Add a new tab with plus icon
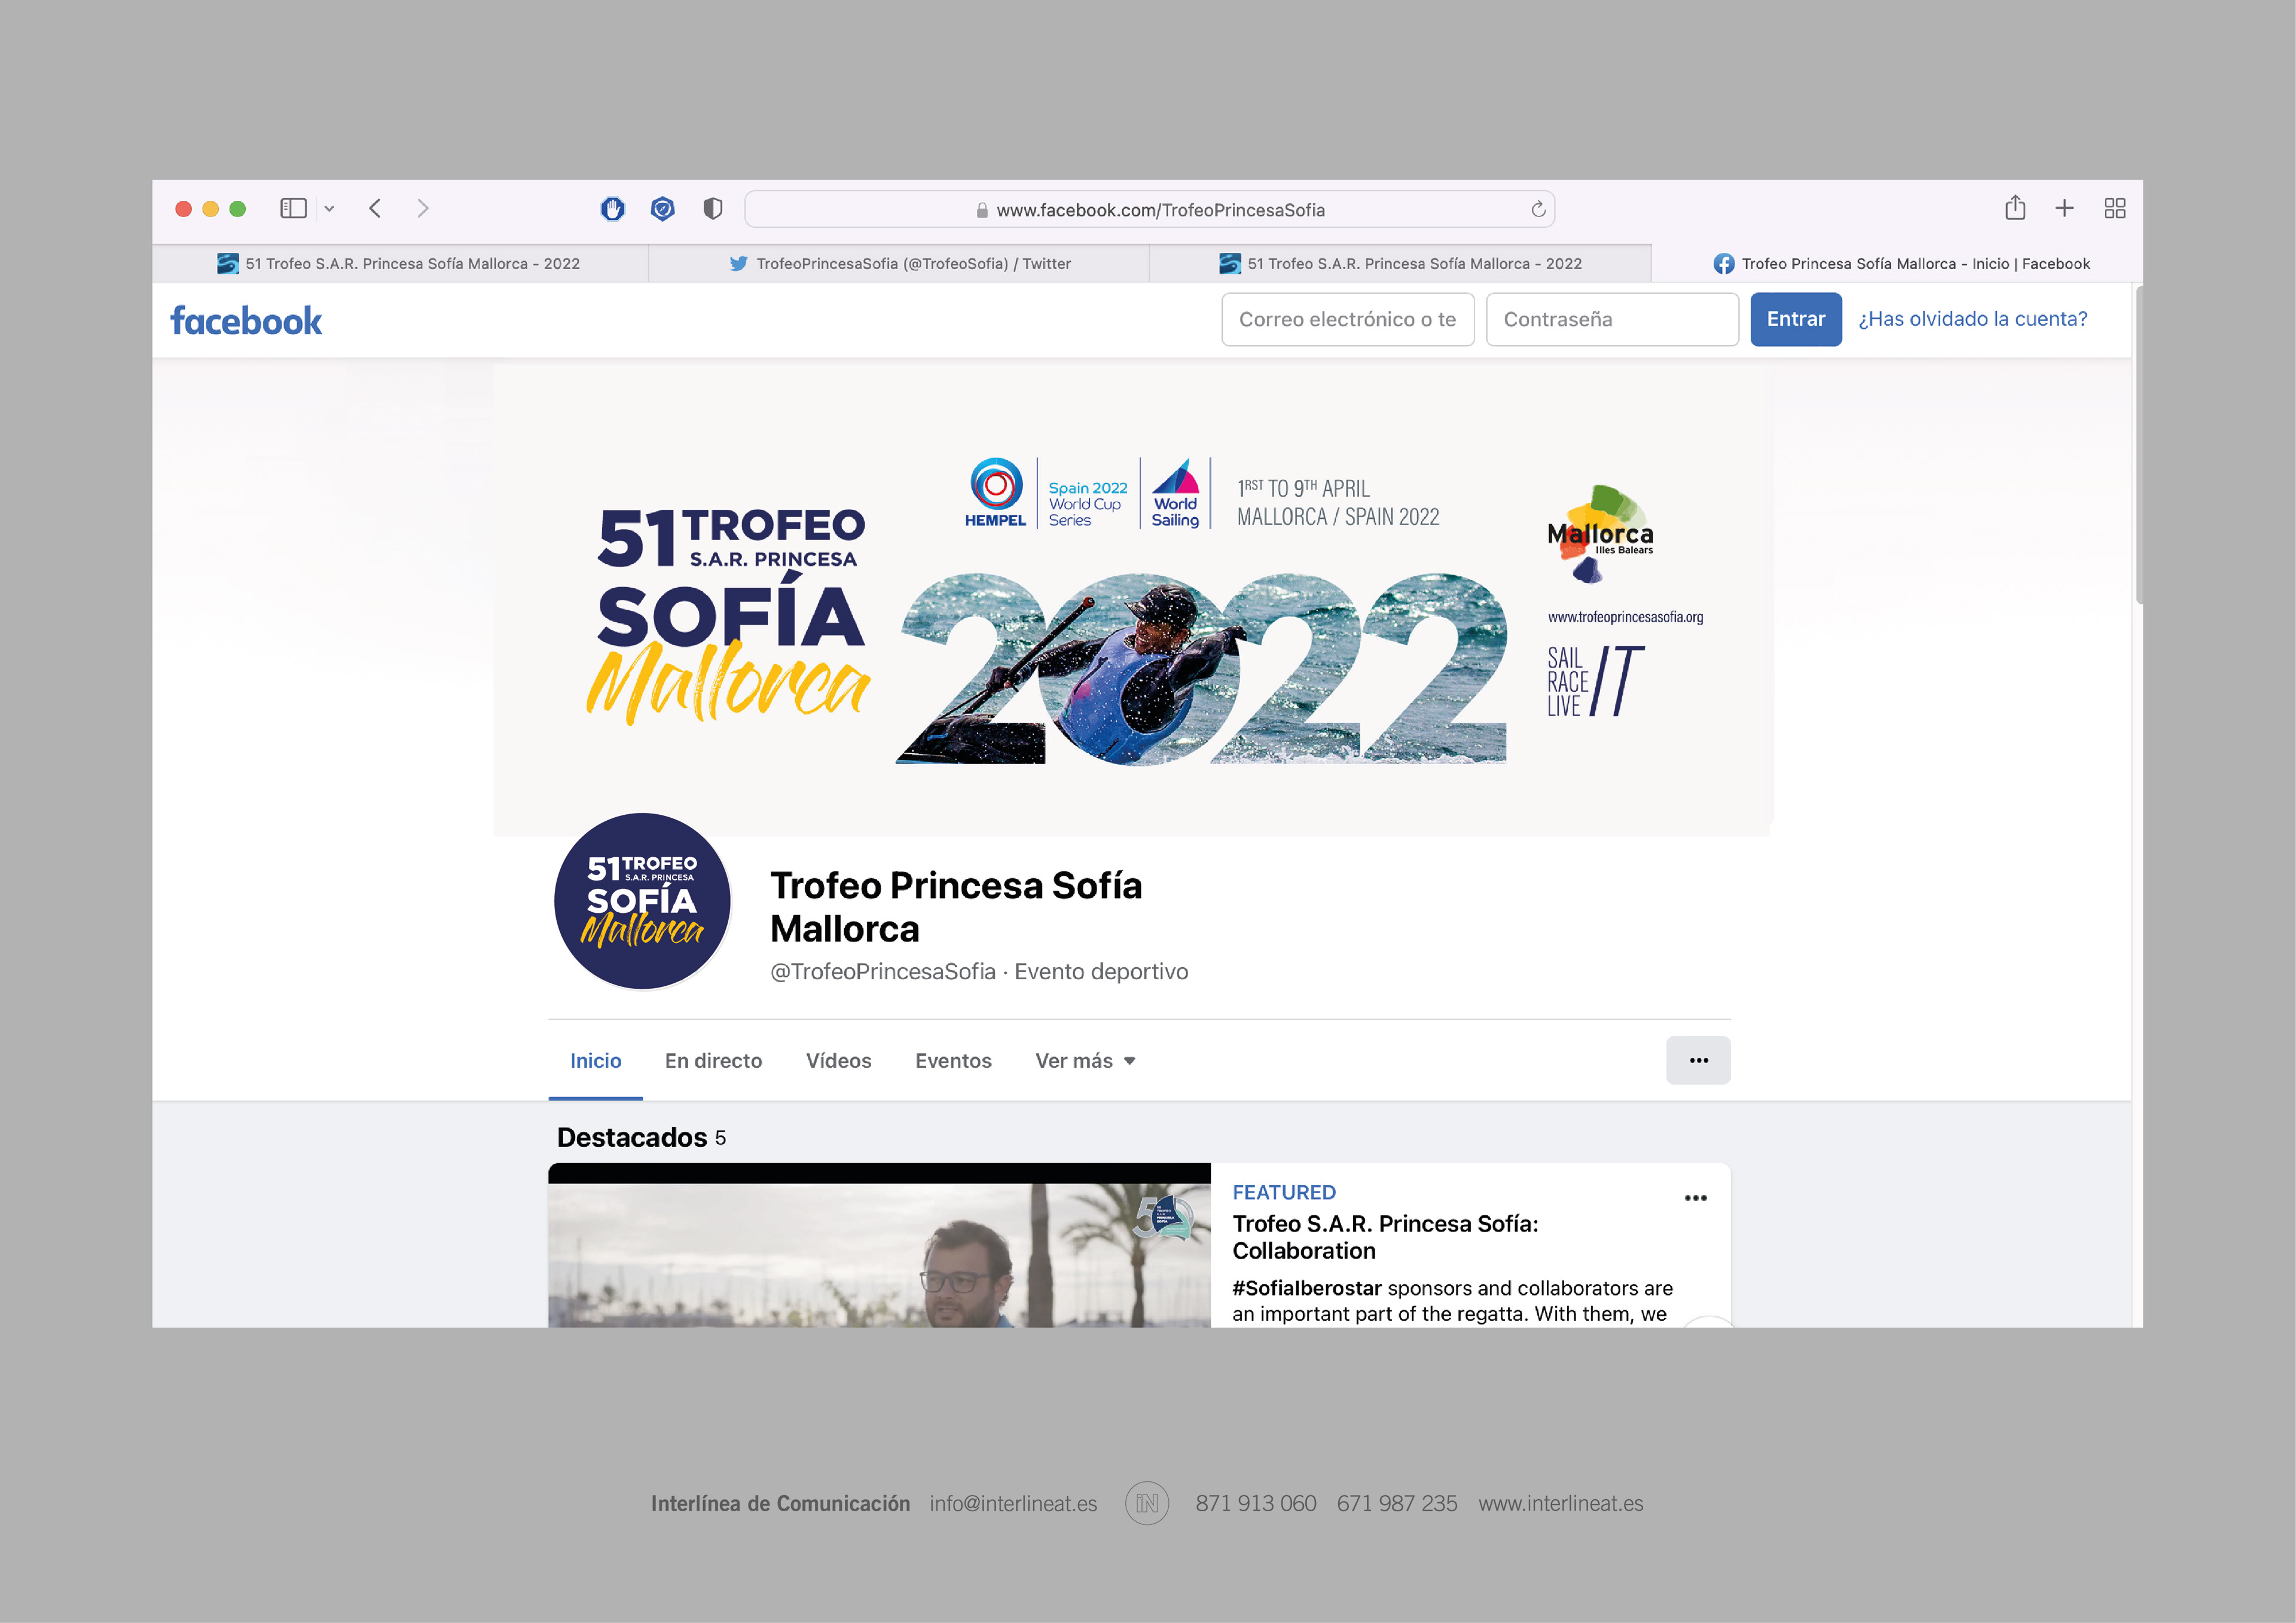 [x=2064, y=208]
